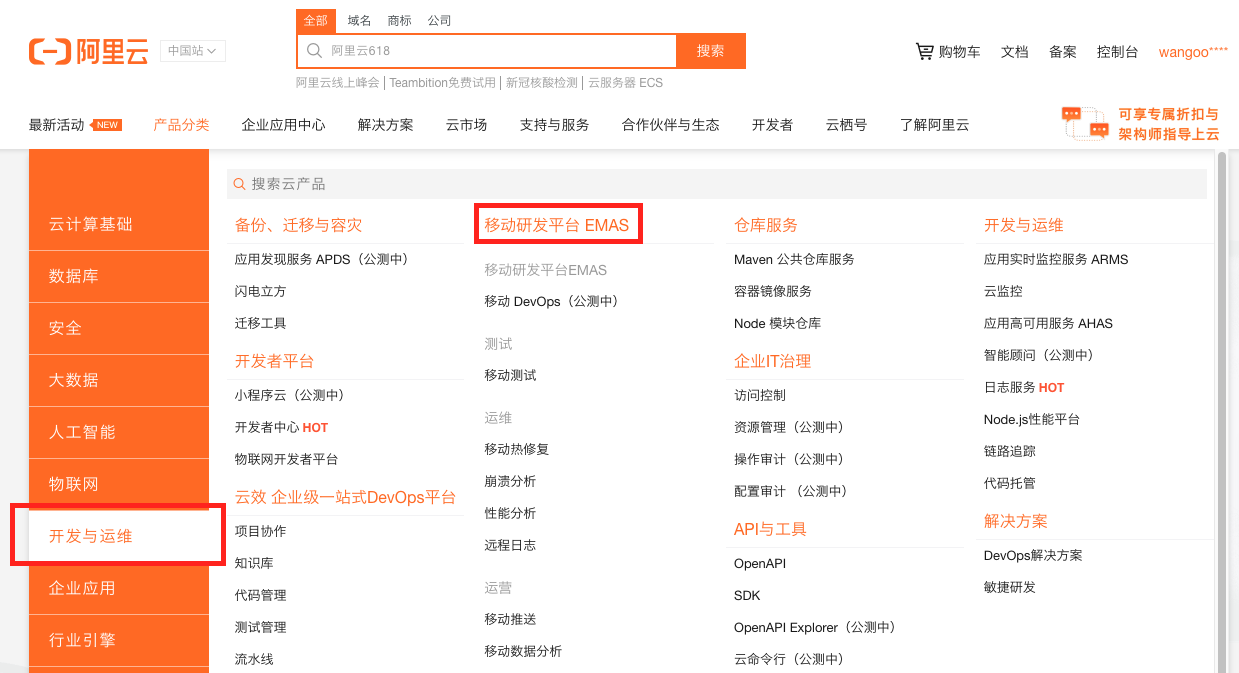Click the 云服务器 ECS link

(625, 83)
